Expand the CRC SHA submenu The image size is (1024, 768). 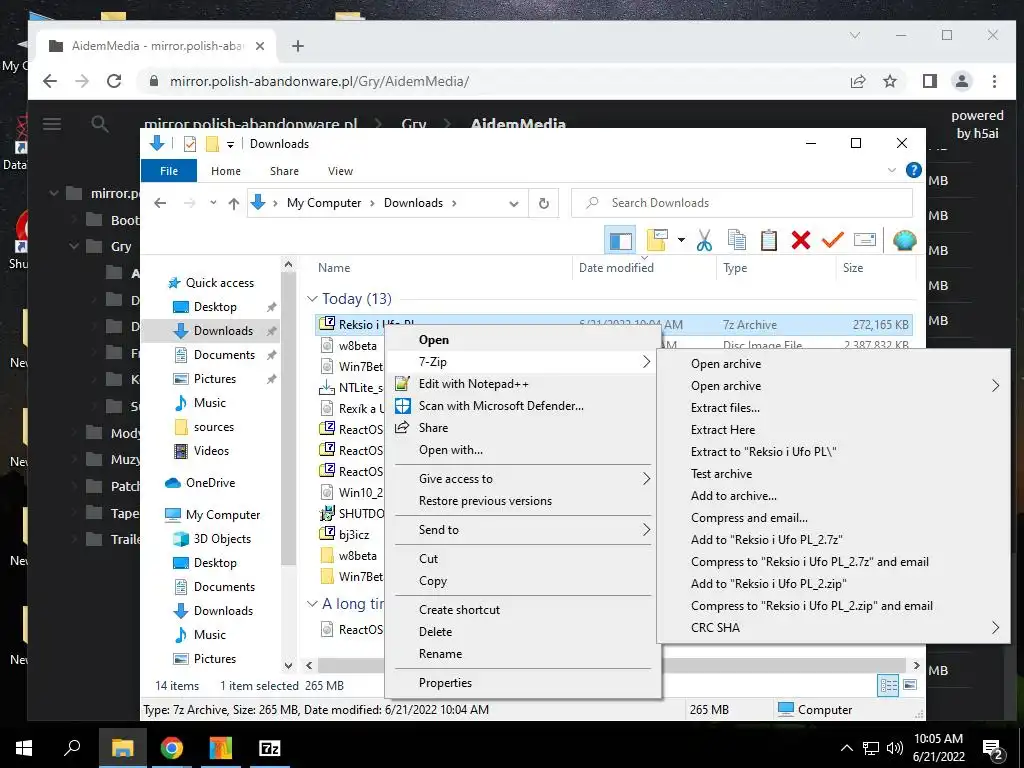tap(833, 628)
